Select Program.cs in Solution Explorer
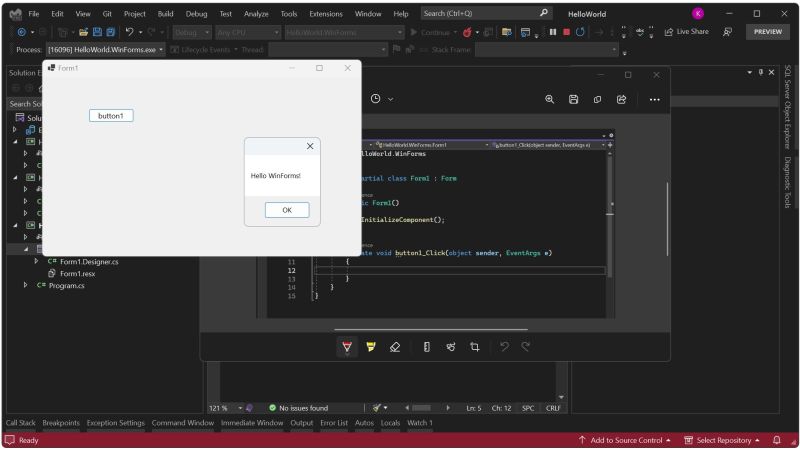Viewport: 800px width, 450px height. [67, 285]
